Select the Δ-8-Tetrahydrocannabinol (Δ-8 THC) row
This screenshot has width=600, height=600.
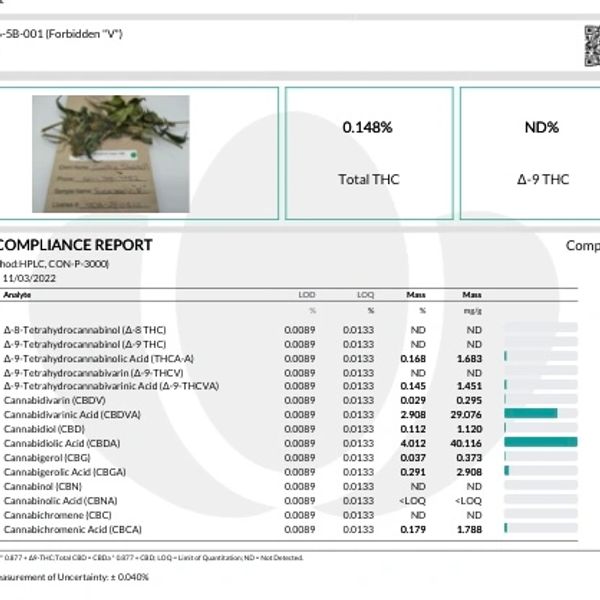[289, 330]
